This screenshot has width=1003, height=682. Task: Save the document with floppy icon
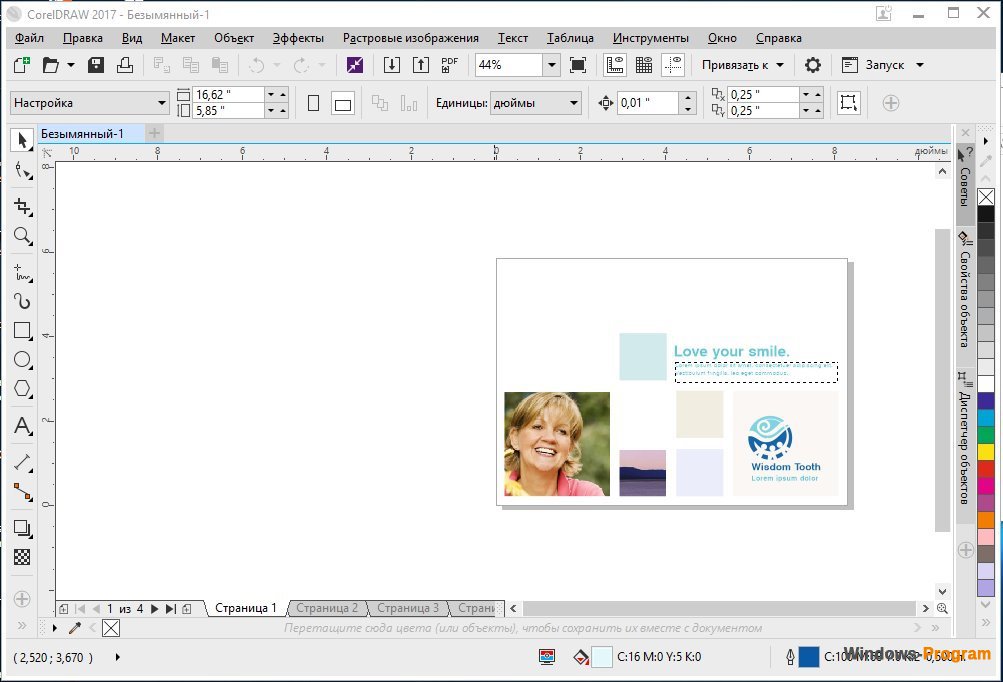point(96,65)
